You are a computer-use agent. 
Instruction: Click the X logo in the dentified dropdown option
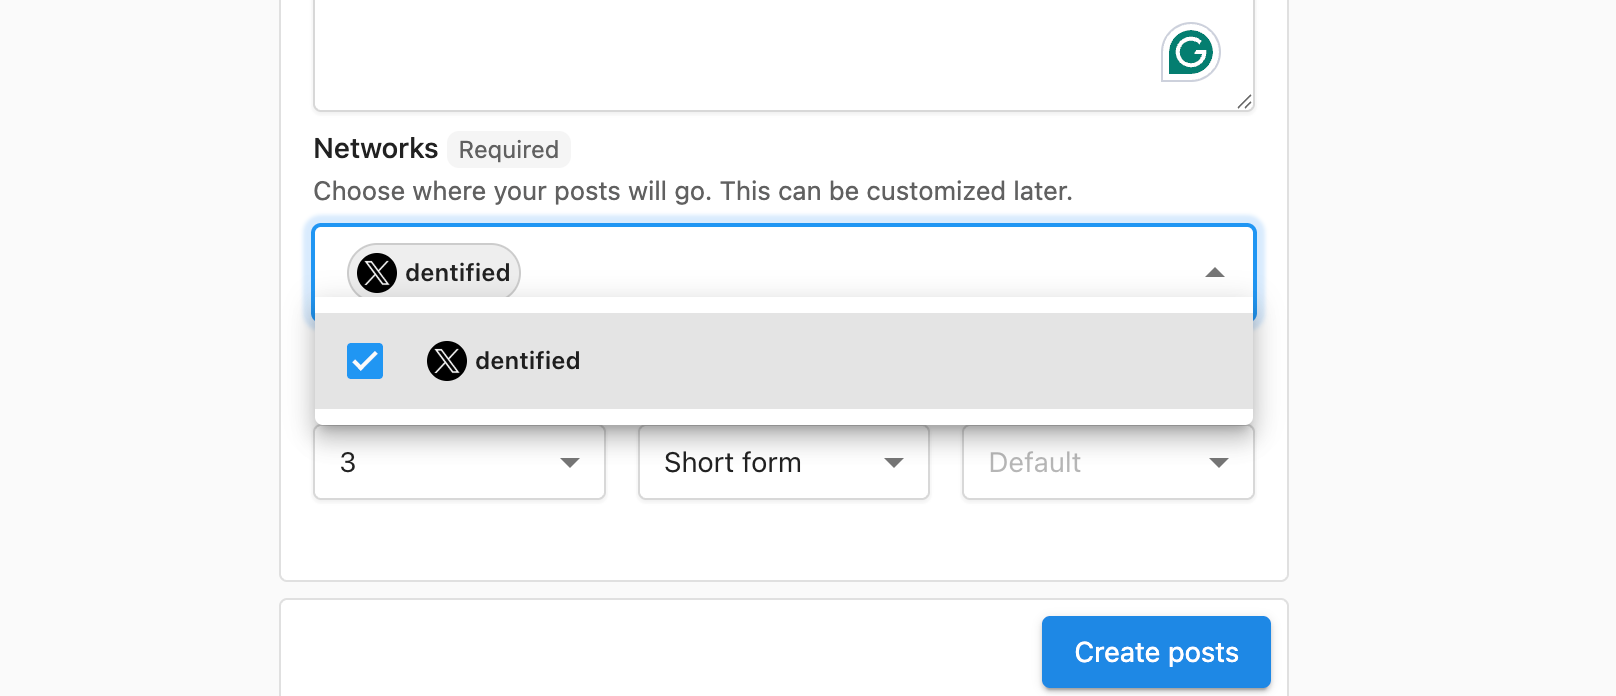click(x=447, y=361)
